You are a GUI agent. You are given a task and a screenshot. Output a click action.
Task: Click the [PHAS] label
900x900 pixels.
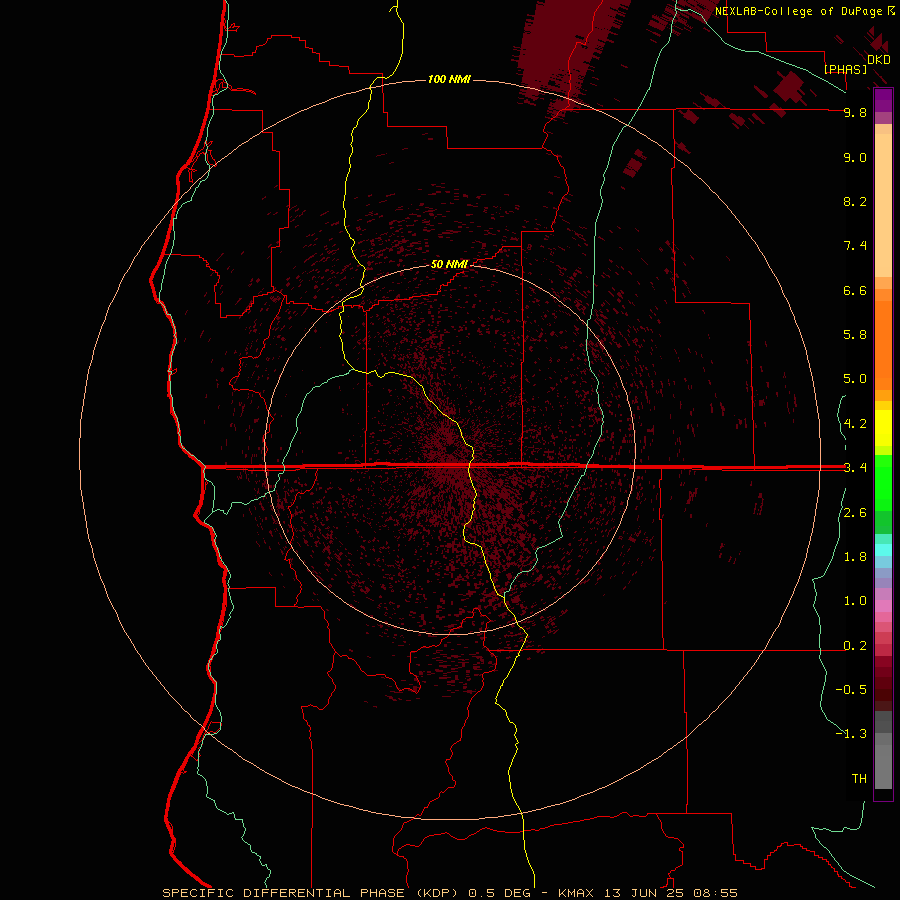[x=845, y=69]
